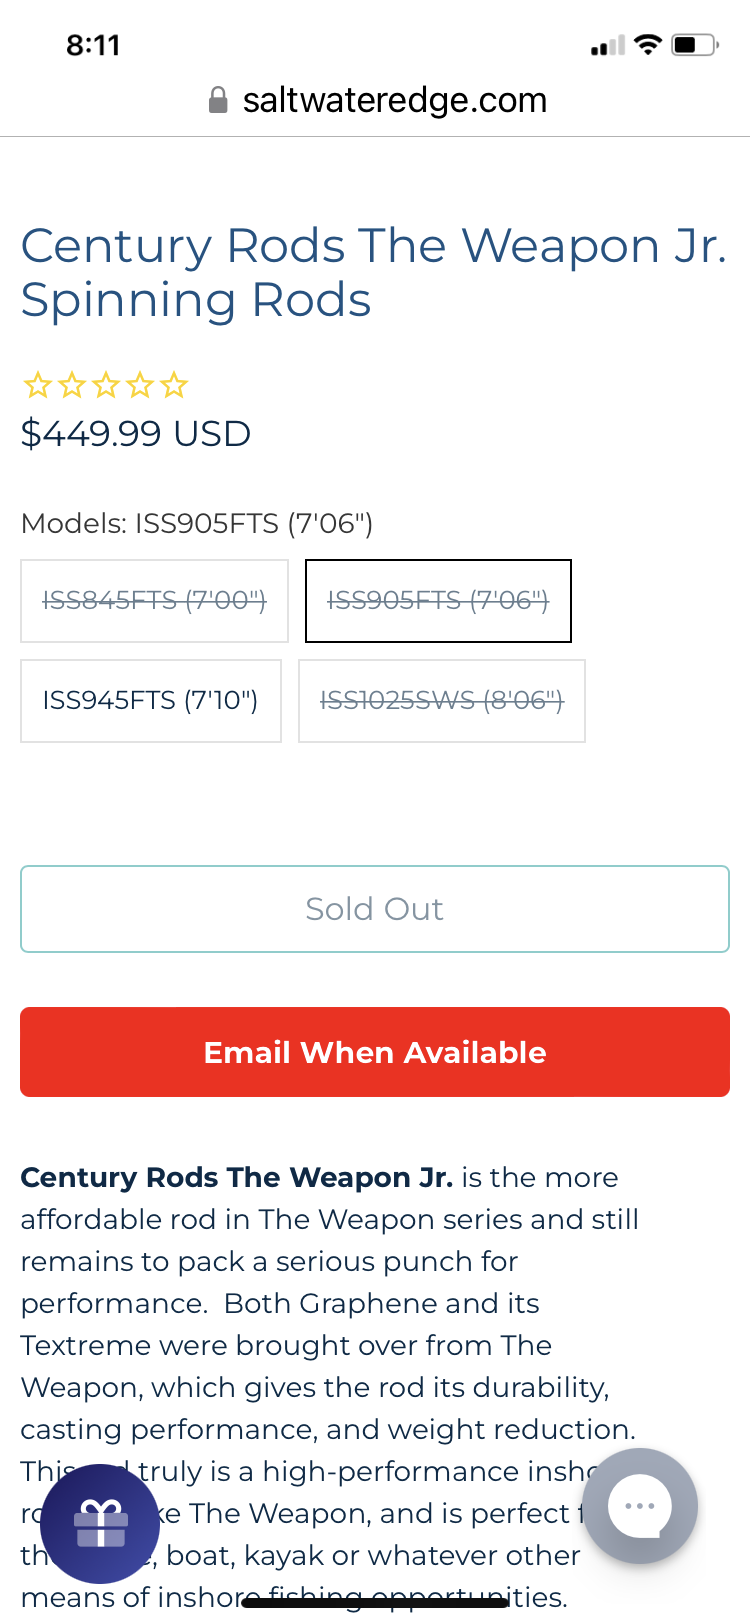This screenshot has width=750, height=1624.
Task: Click the third review star
Action: (106, 384)
